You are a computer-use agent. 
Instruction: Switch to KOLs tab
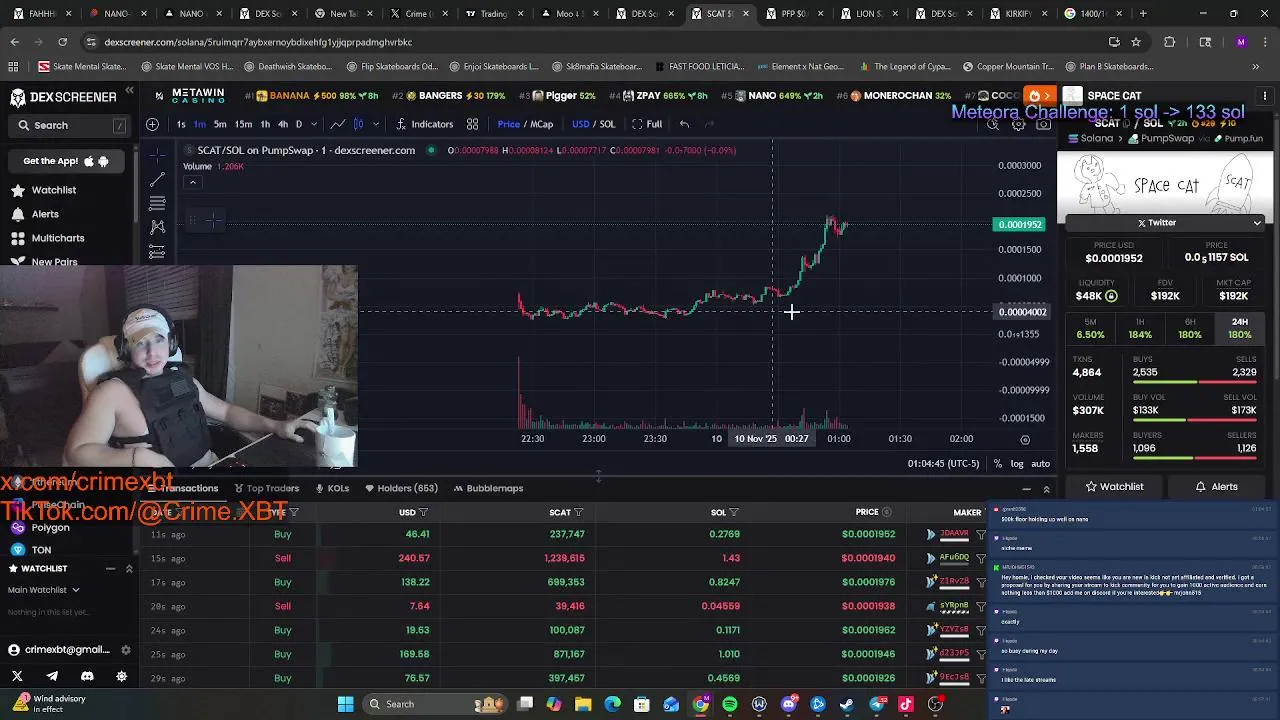tap(332, 488)
